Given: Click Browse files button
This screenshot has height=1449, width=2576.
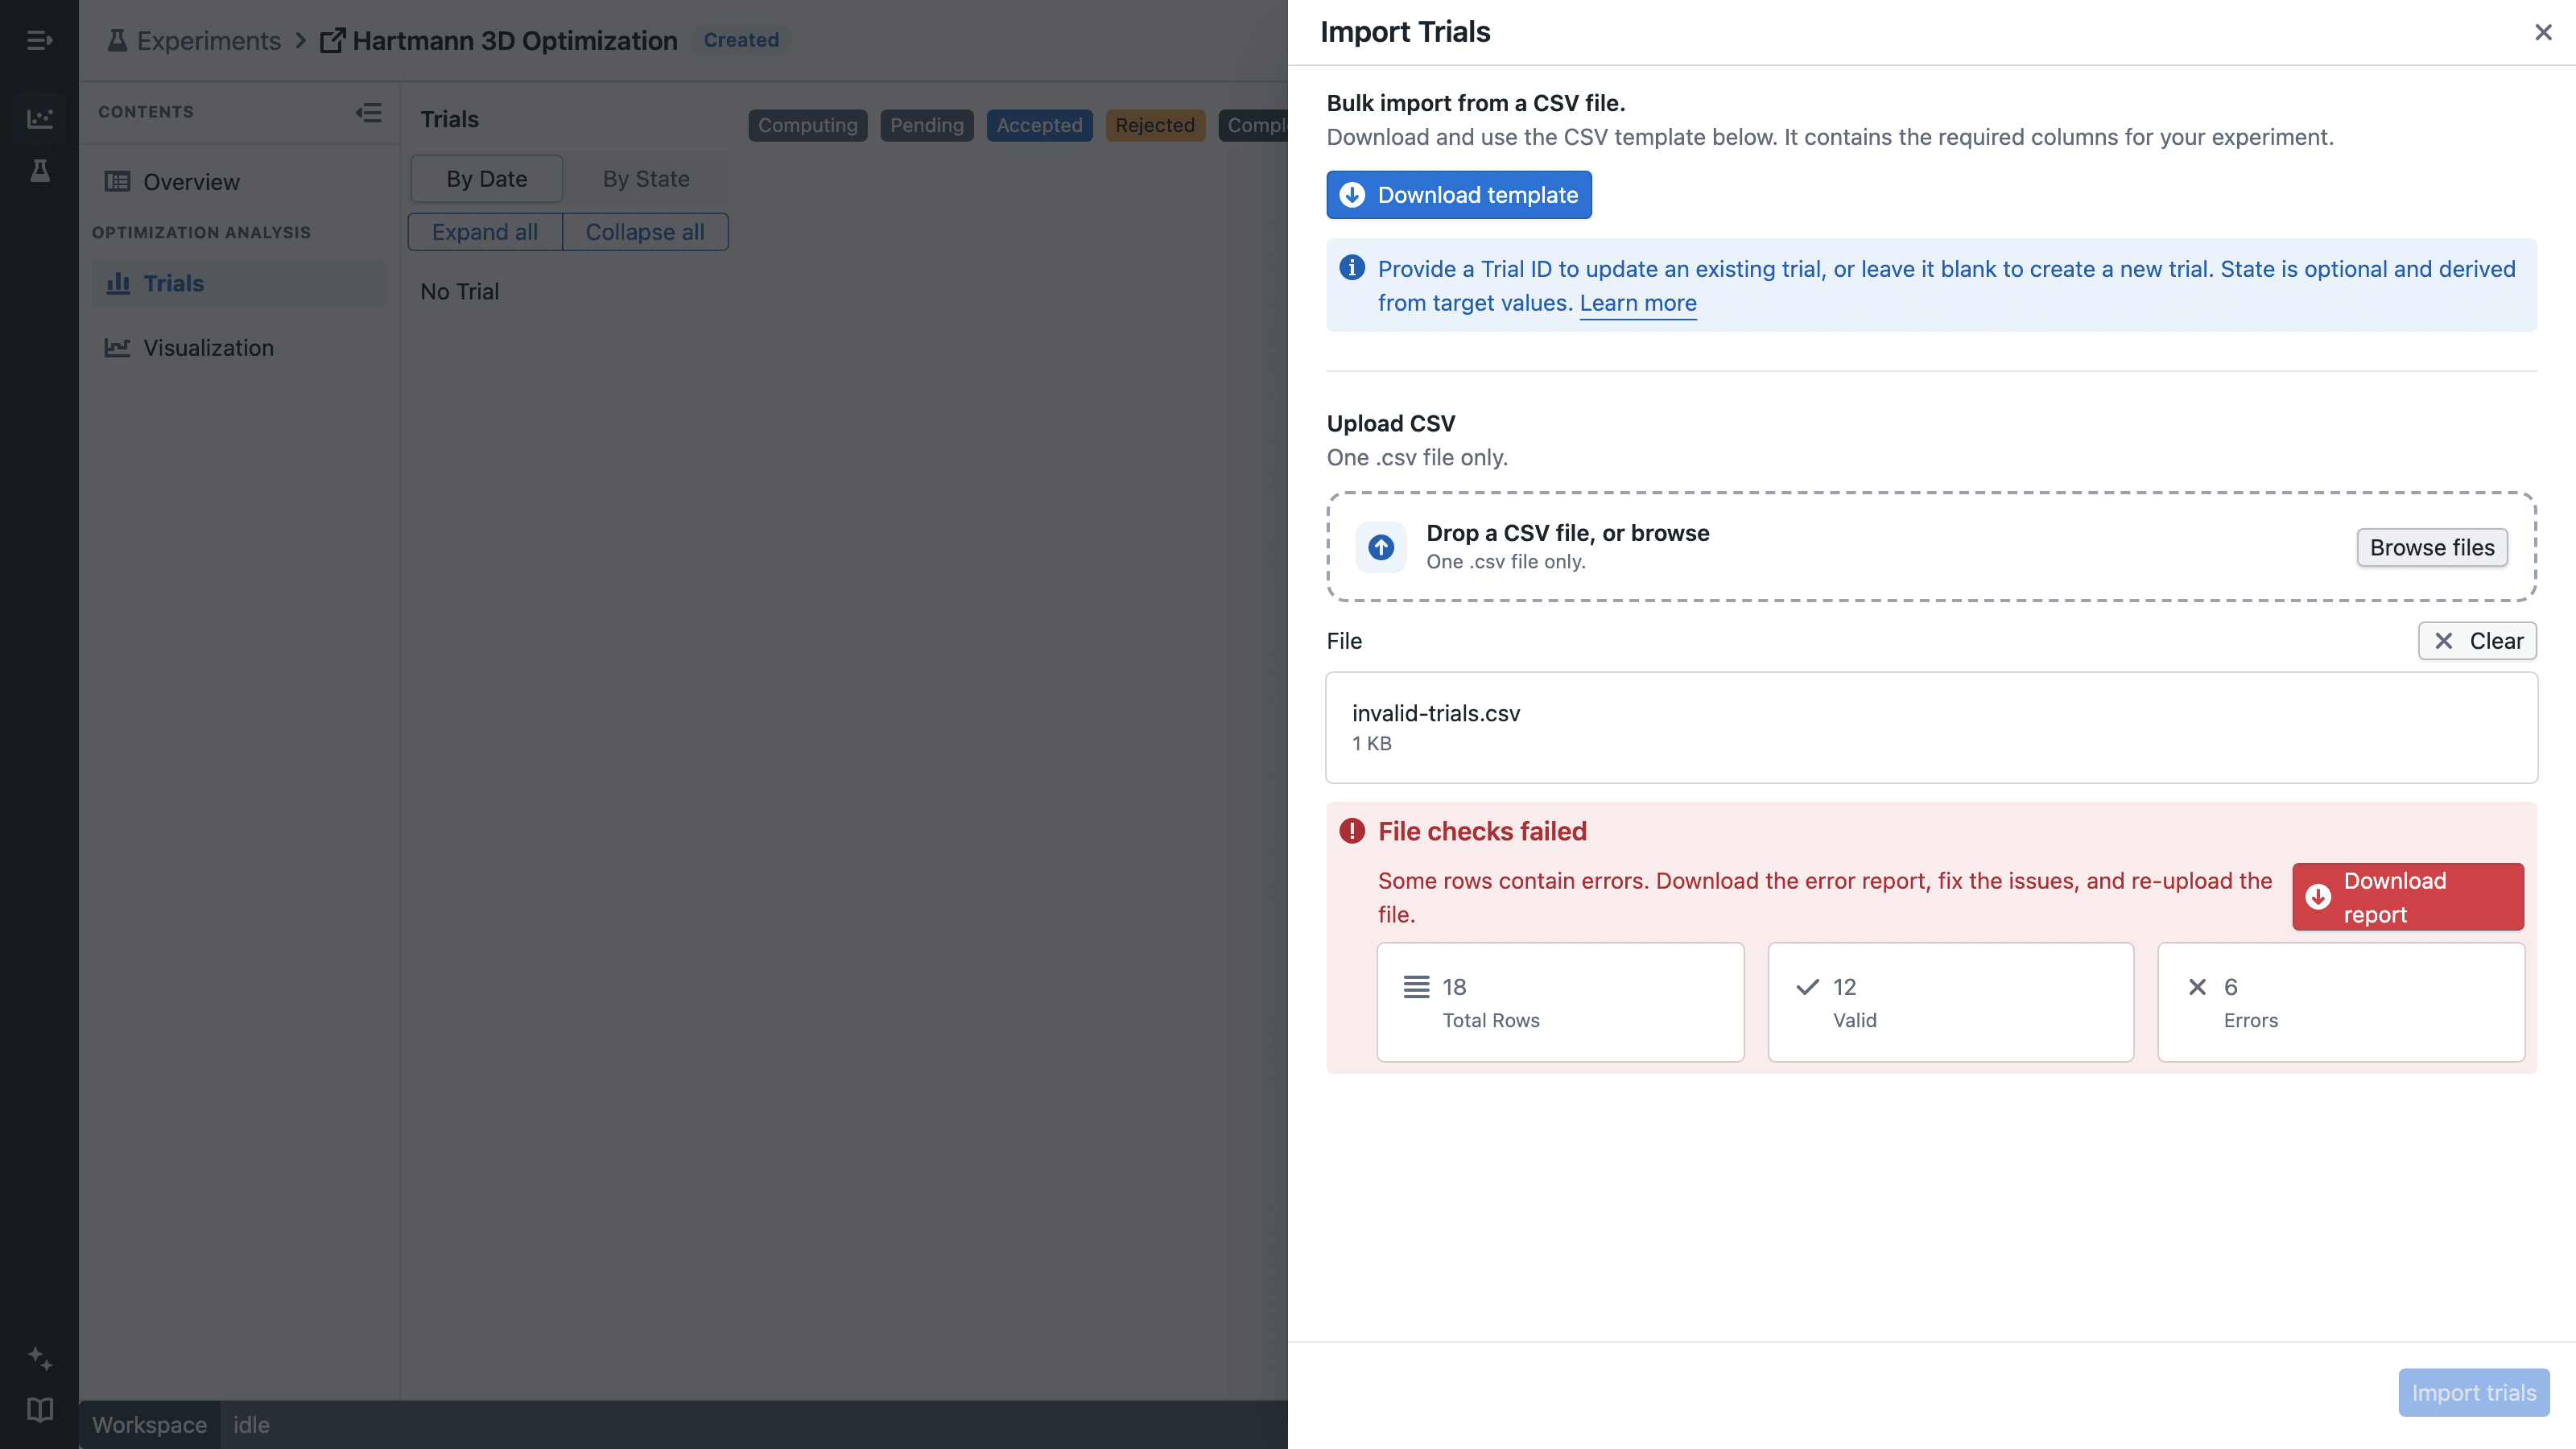Looking at the screenshot, I should tap(2432, 547).
